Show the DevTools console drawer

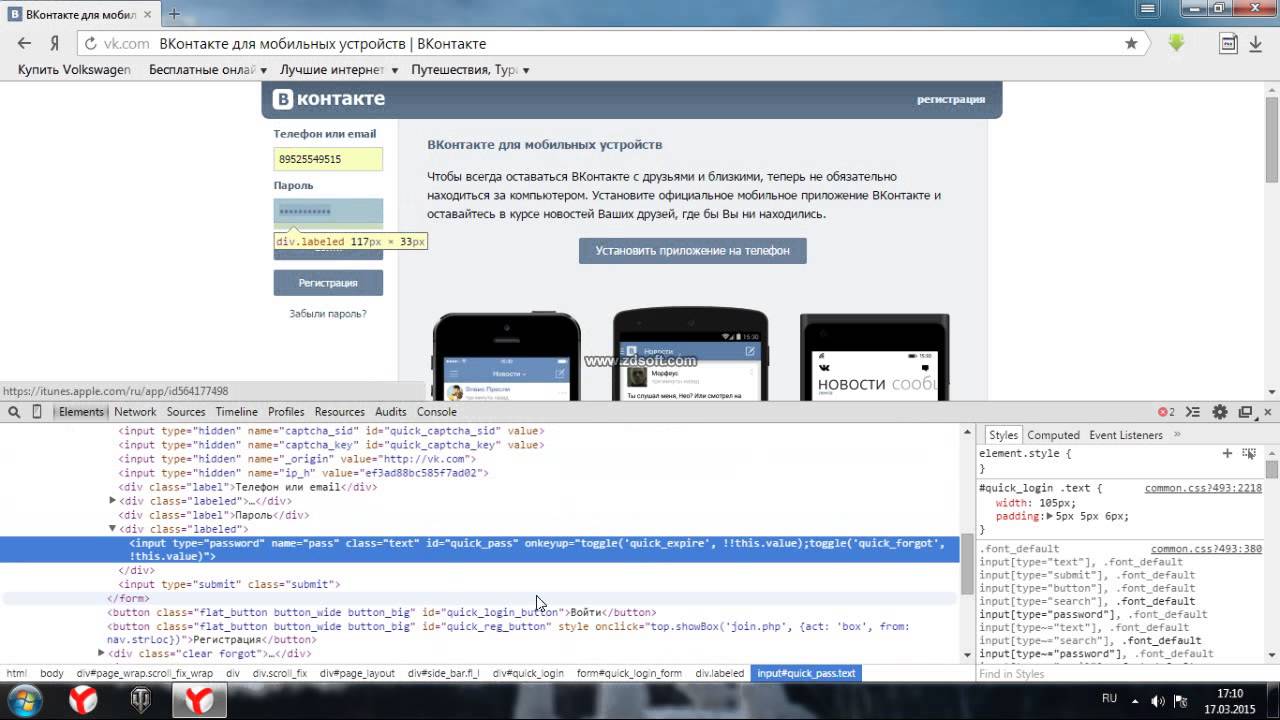click(1193, 412)
